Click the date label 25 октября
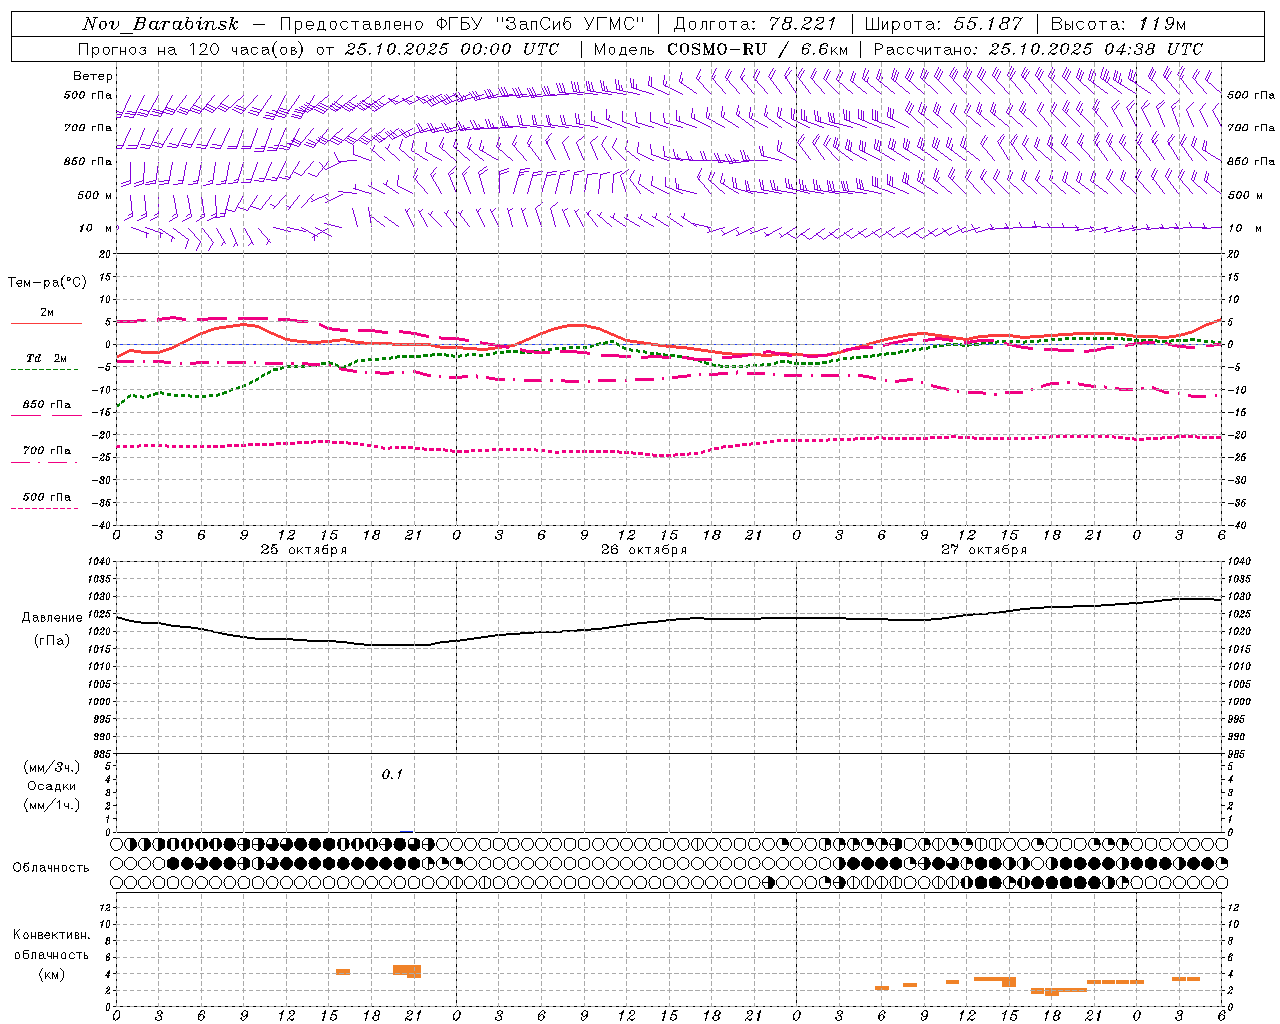Screen dimensions: 1280x1024 click(304, 550)
